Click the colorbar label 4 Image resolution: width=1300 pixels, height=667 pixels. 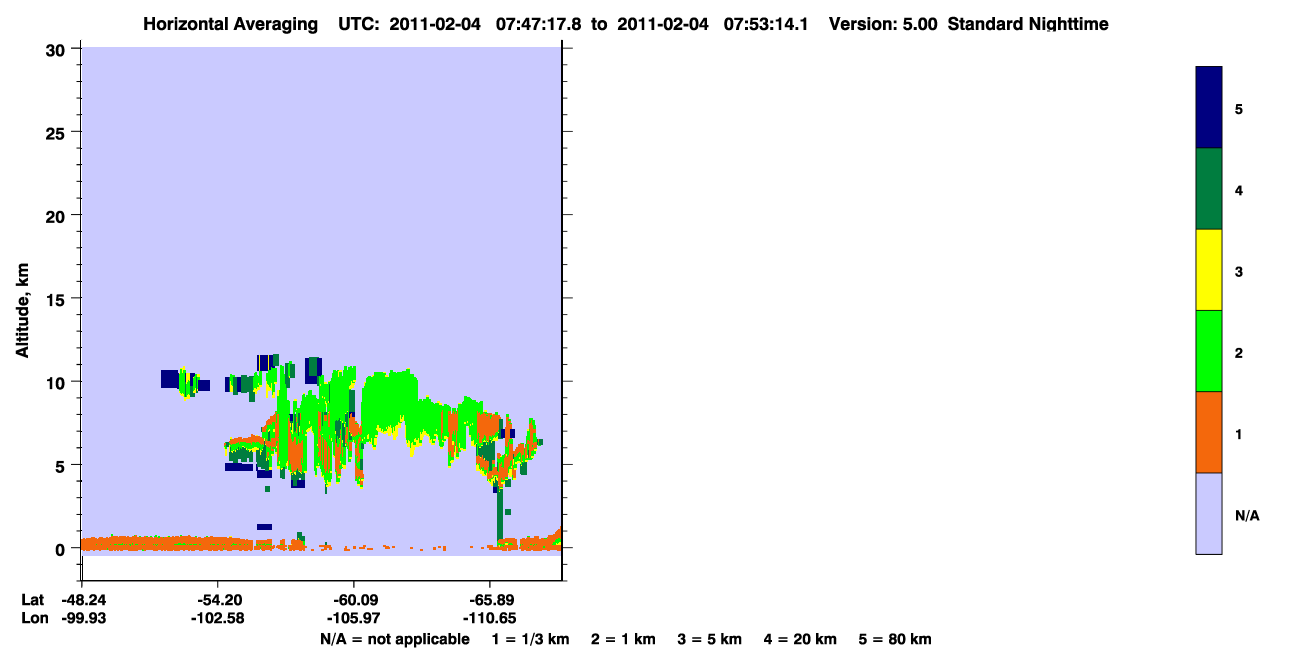pyautogui.click(x=1239, y=190)
